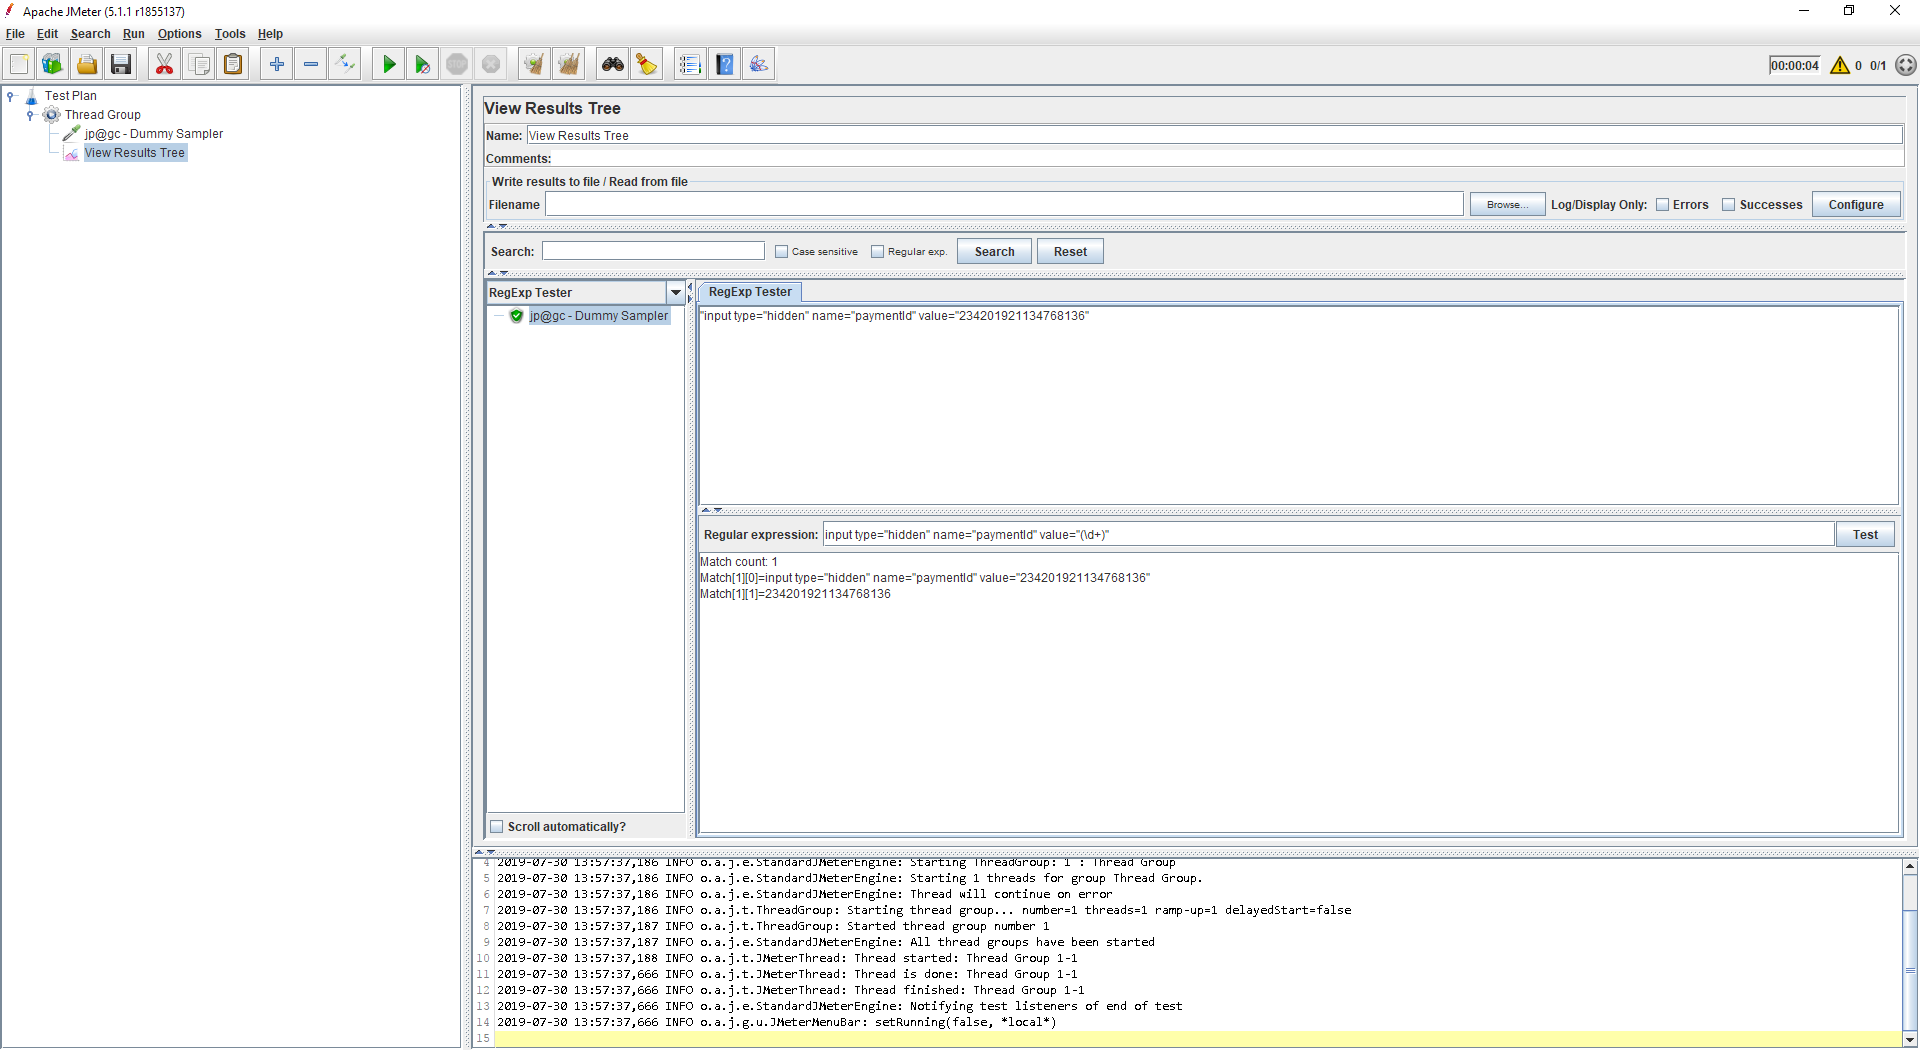The height and width of the screenshot is (1050, 1920).
Task: Click the Clear All double-broom icon
Action: point(569,65)
